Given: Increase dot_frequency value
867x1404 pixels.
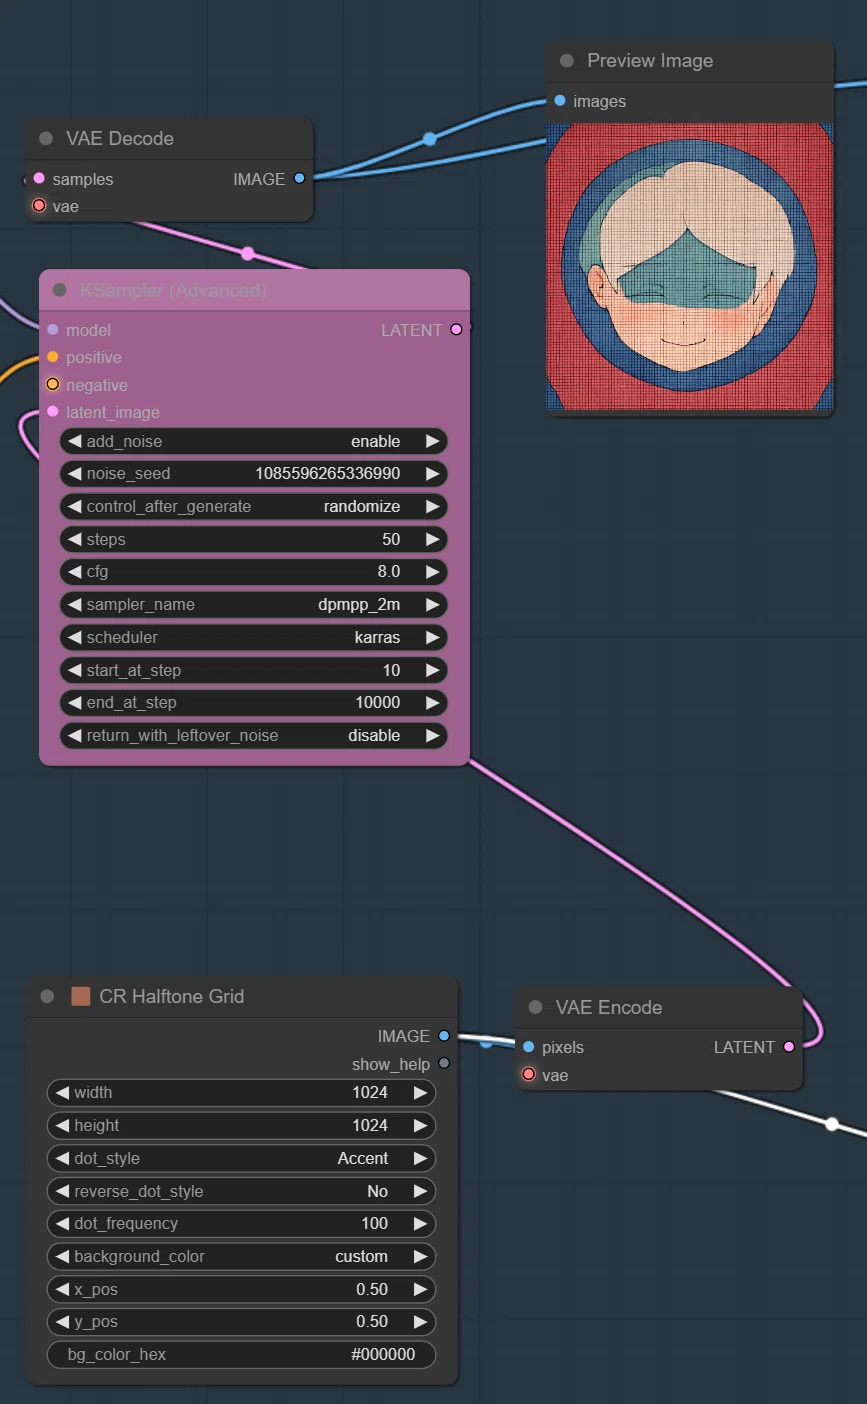Looking at the screenshot, I should pyautogui.click(x=420, y=1223).
